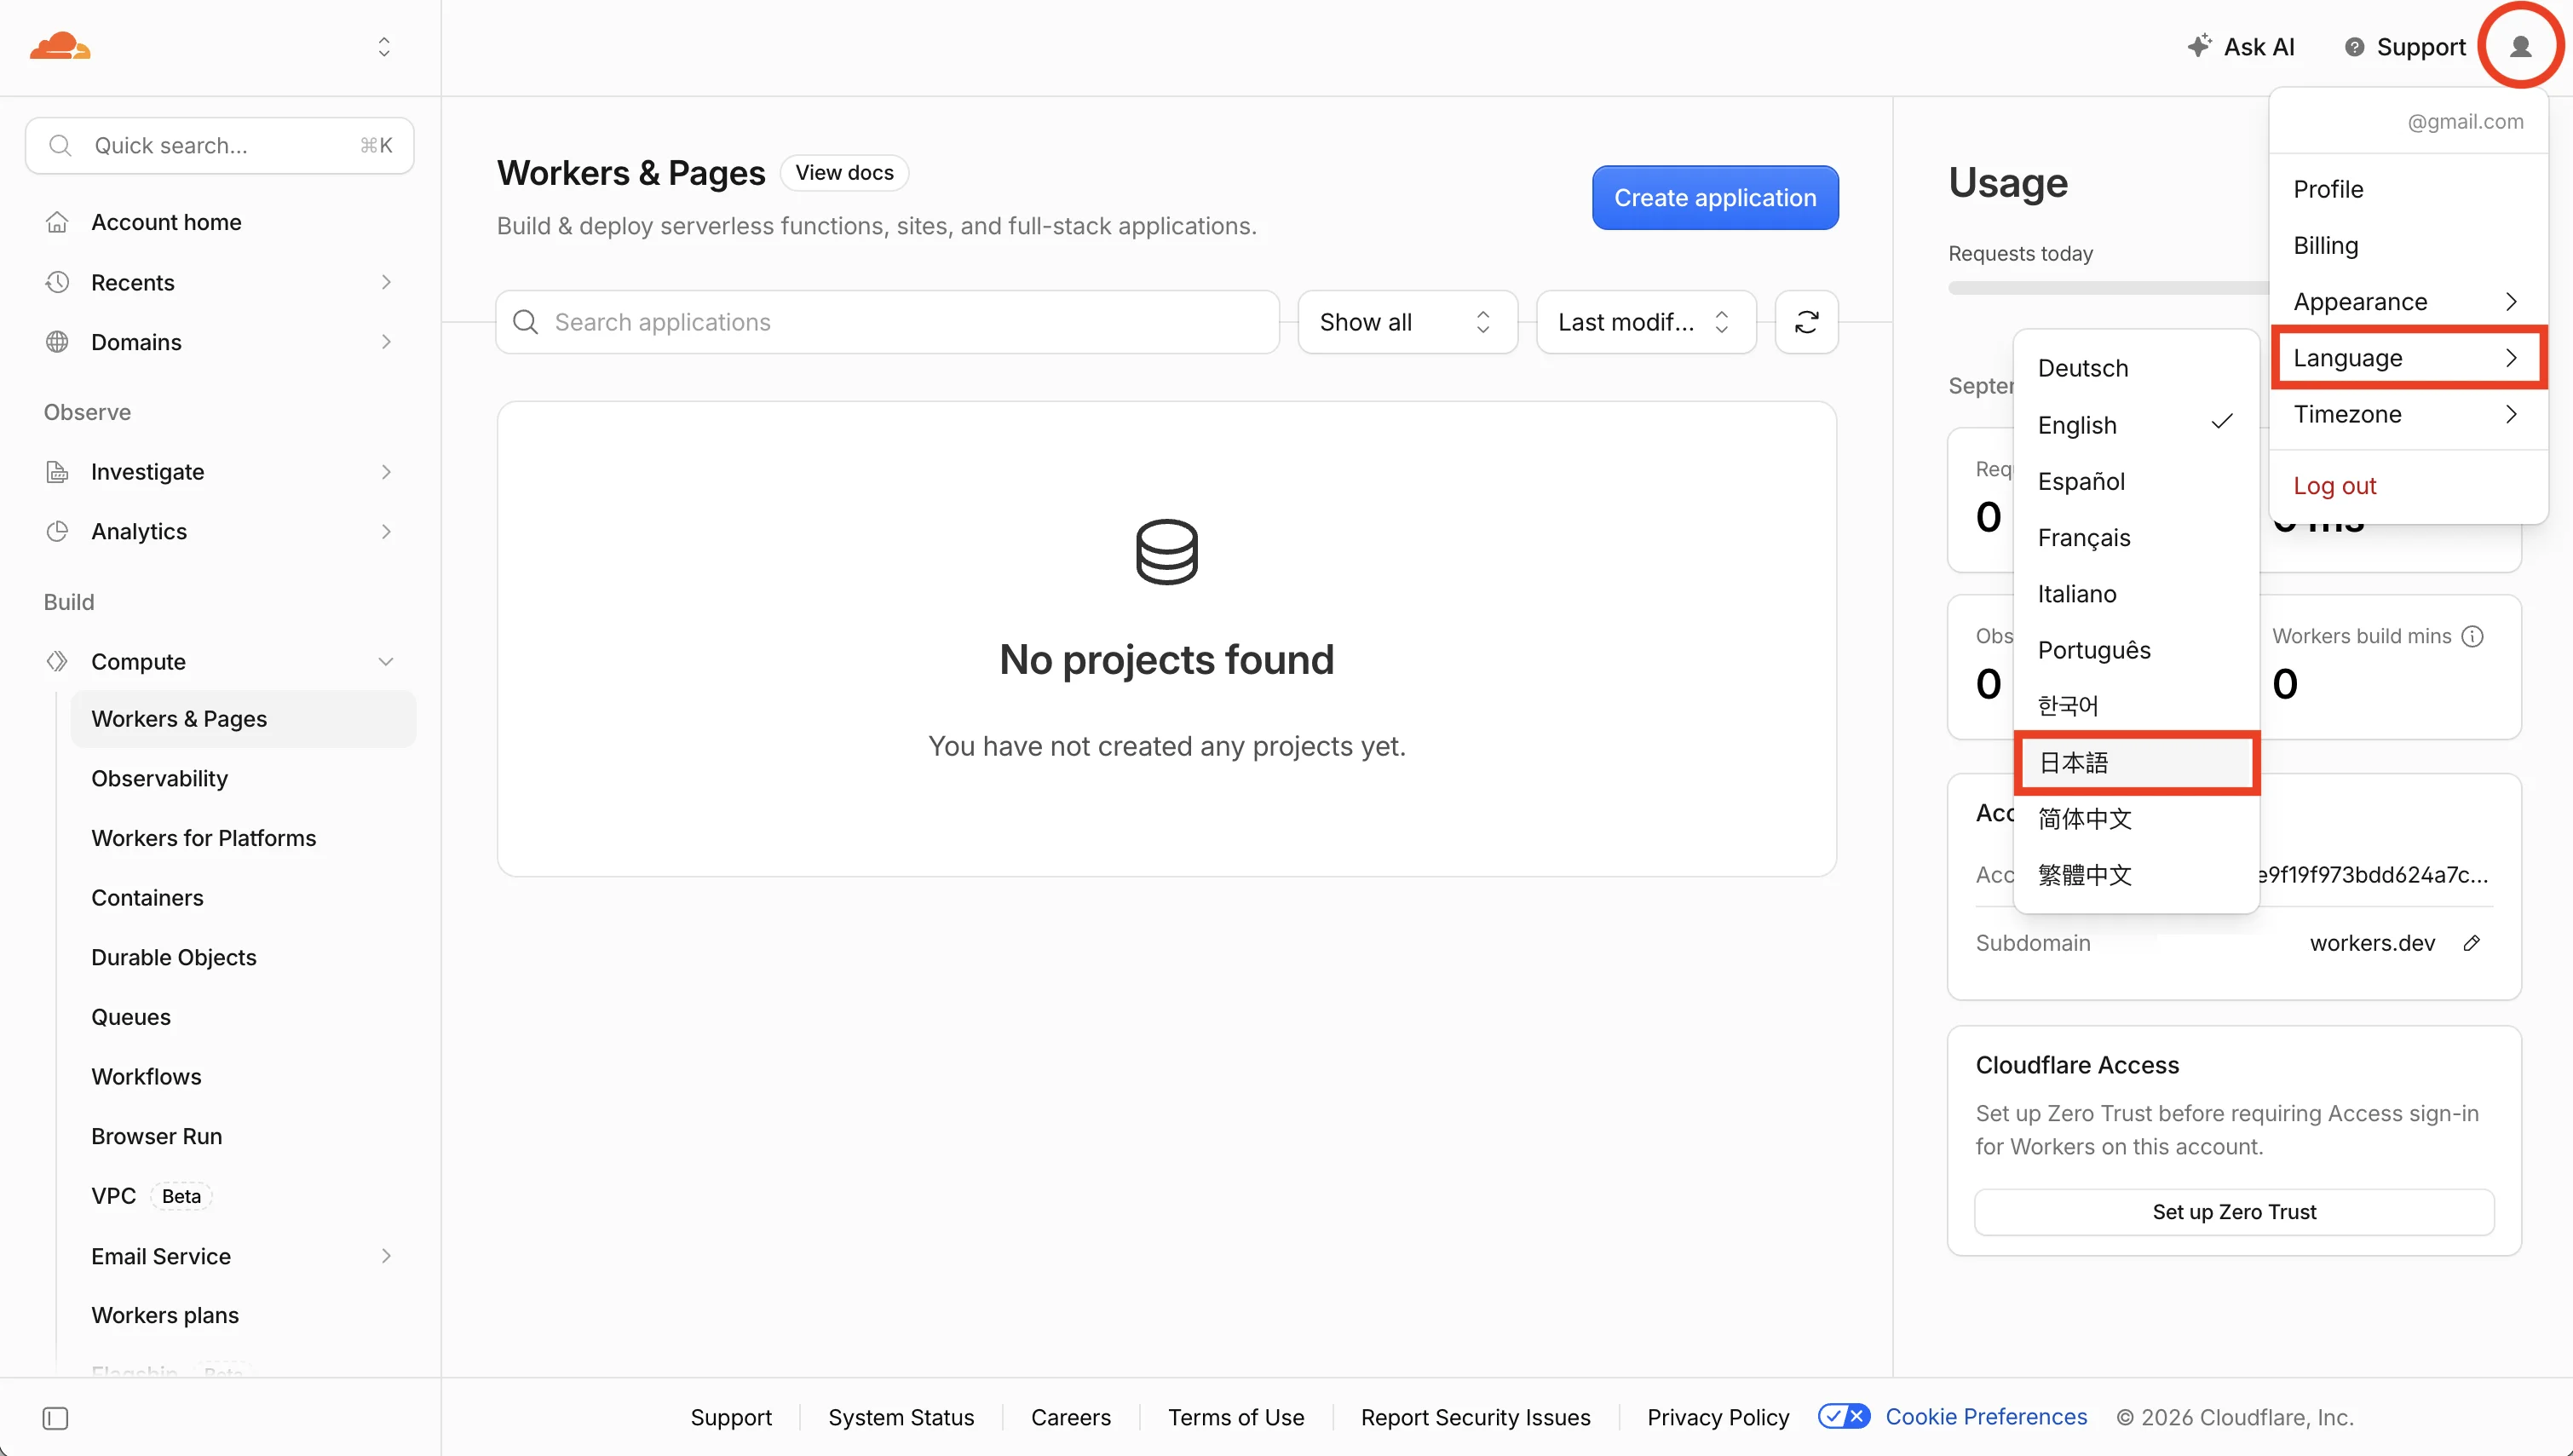2573x1456 pixels.
Task: Open the Appearance submenu
Action: pyautogui.click(x=2409, y=301)
